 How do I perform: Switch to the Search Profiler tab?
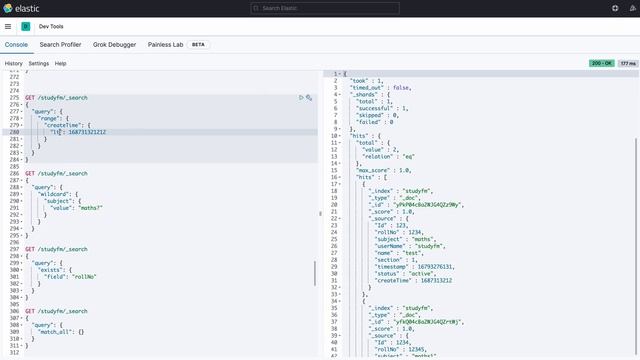60,44
